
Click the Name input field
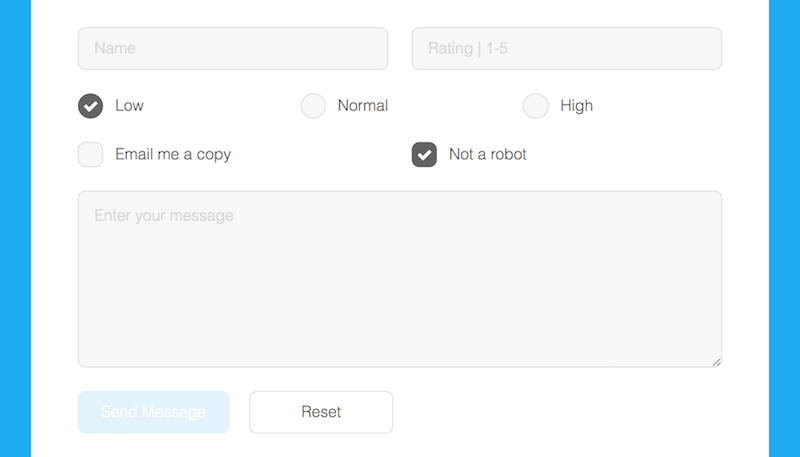(233, 48)
